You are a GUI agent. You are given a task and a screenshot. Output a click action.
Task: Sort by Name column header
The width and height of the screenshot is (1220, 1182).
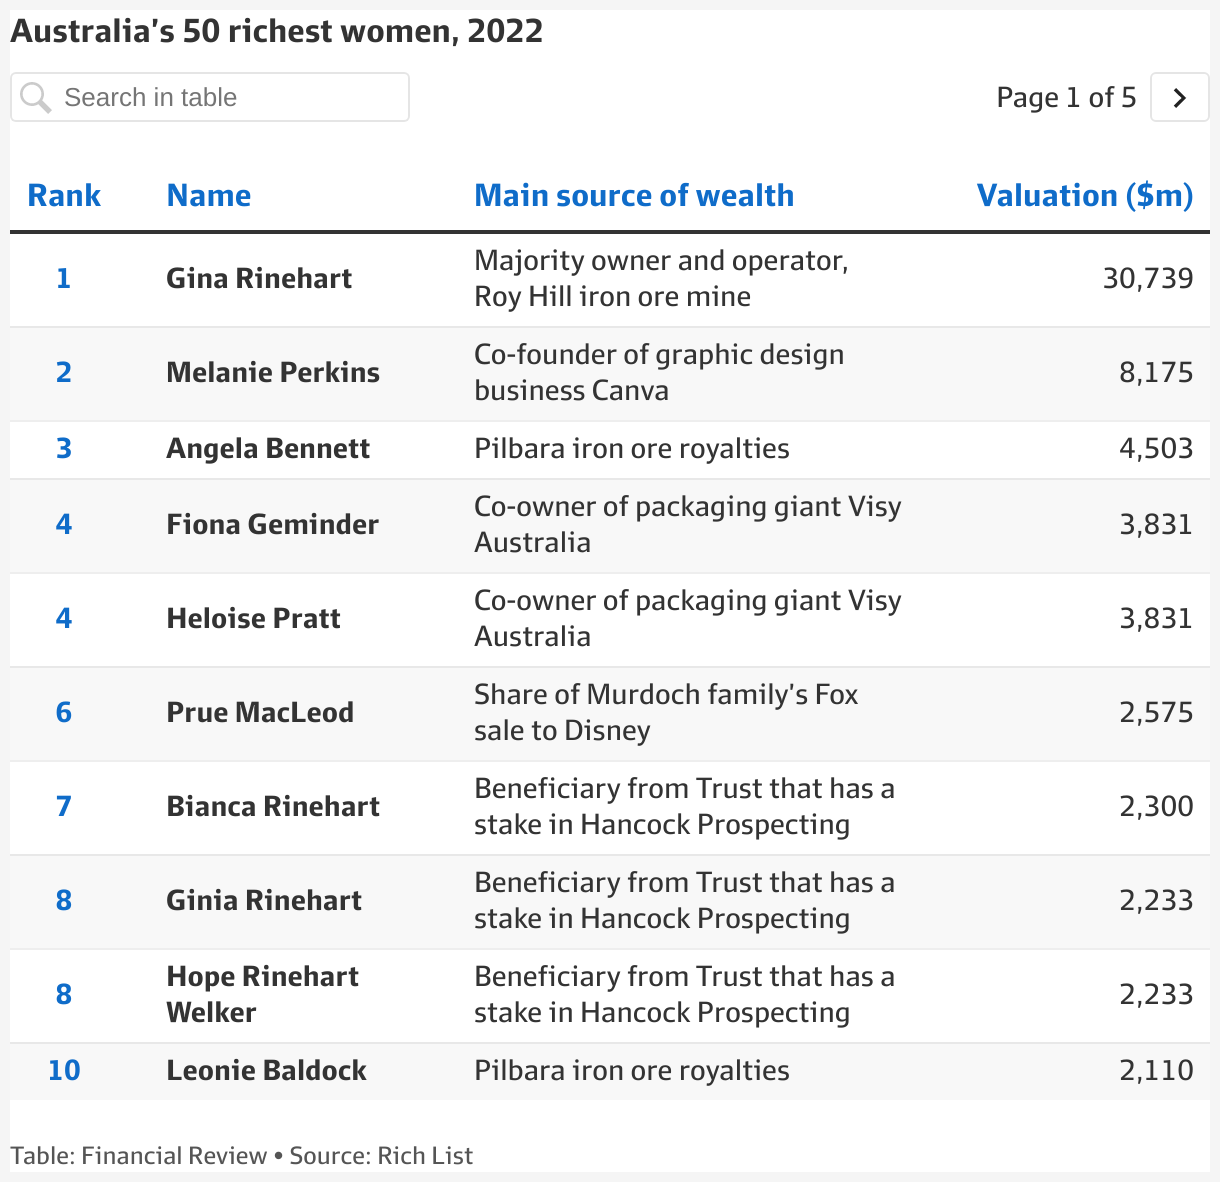(x=209, y=195)
